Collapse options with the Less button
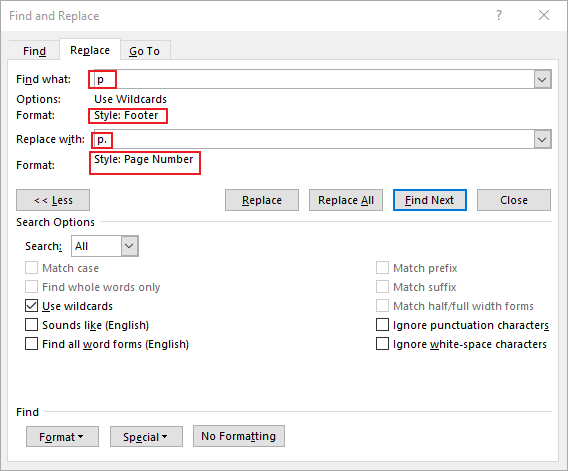568x471 pixels. (53, 200)
